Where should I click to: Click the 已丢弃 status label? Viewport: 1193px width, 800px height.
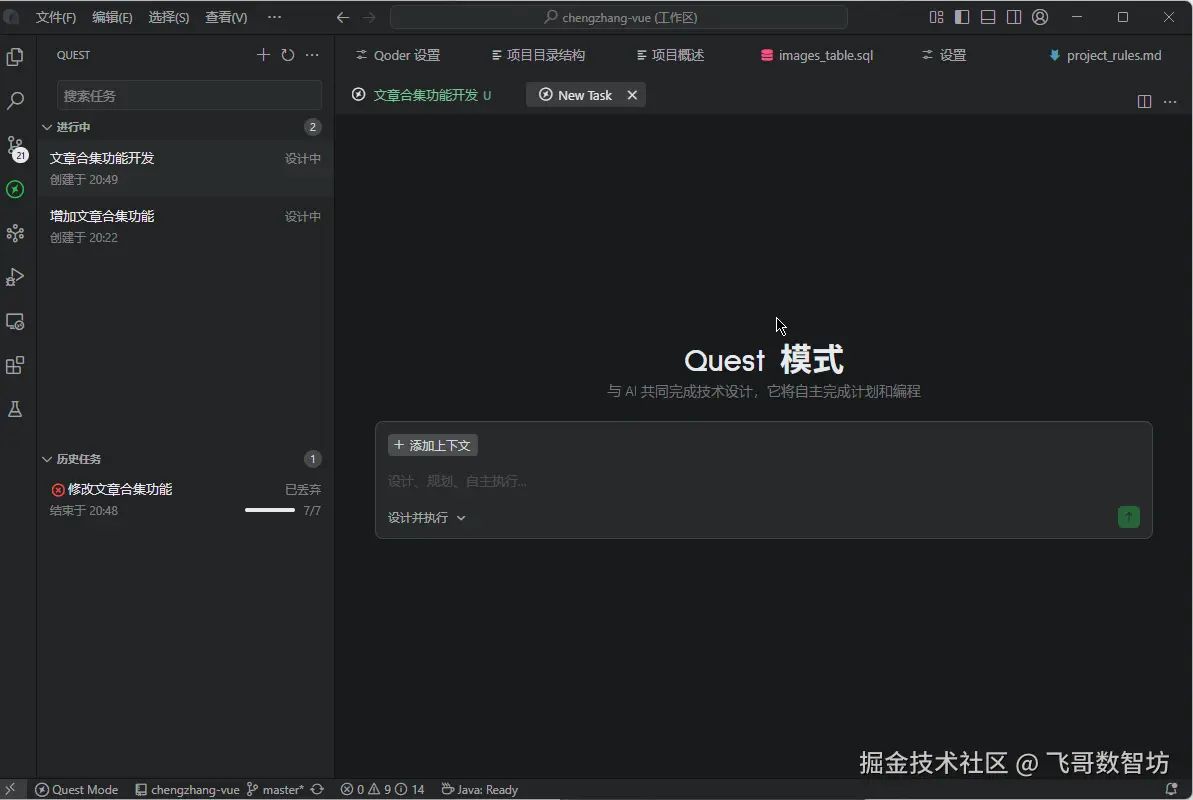pos(303,489)
